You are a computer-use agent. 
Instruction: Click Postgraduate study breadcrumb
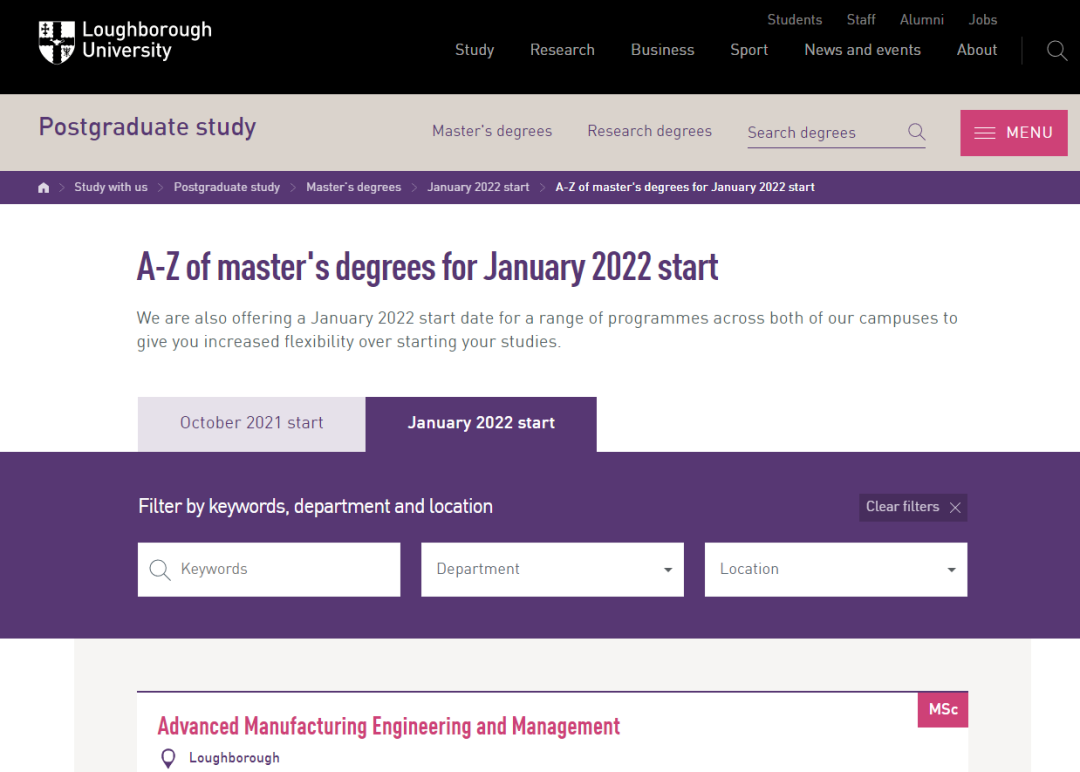coord(227,187)
